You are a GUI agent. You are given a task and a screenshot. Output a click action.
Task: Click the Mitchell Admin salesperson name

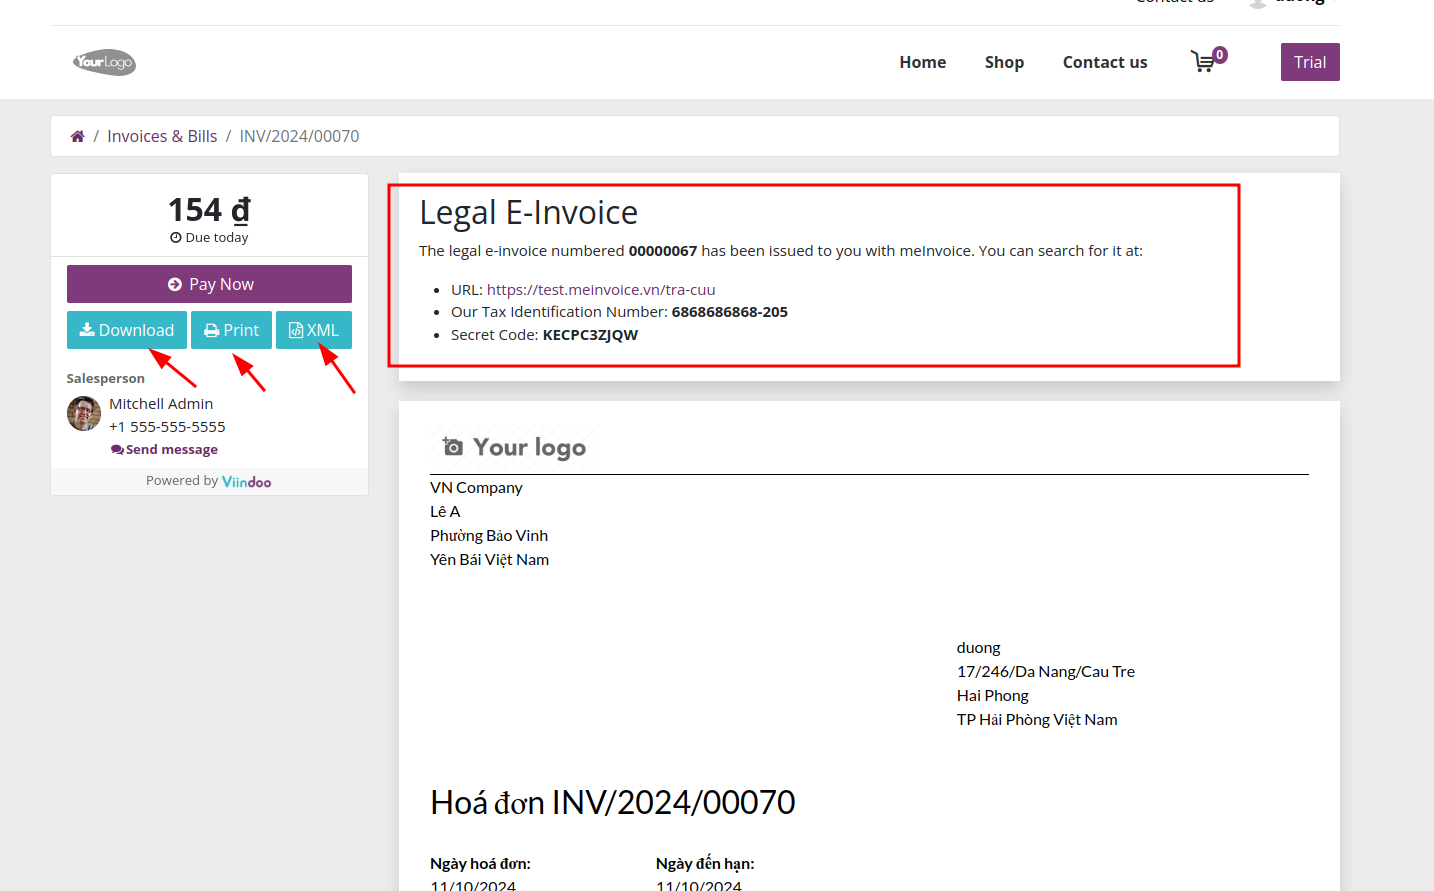[161, 403]
